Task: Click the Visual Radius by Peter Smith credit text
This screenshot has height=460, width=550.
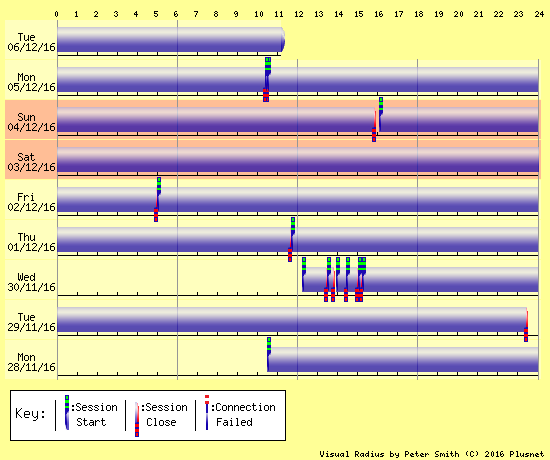Action: click(432, 454)
